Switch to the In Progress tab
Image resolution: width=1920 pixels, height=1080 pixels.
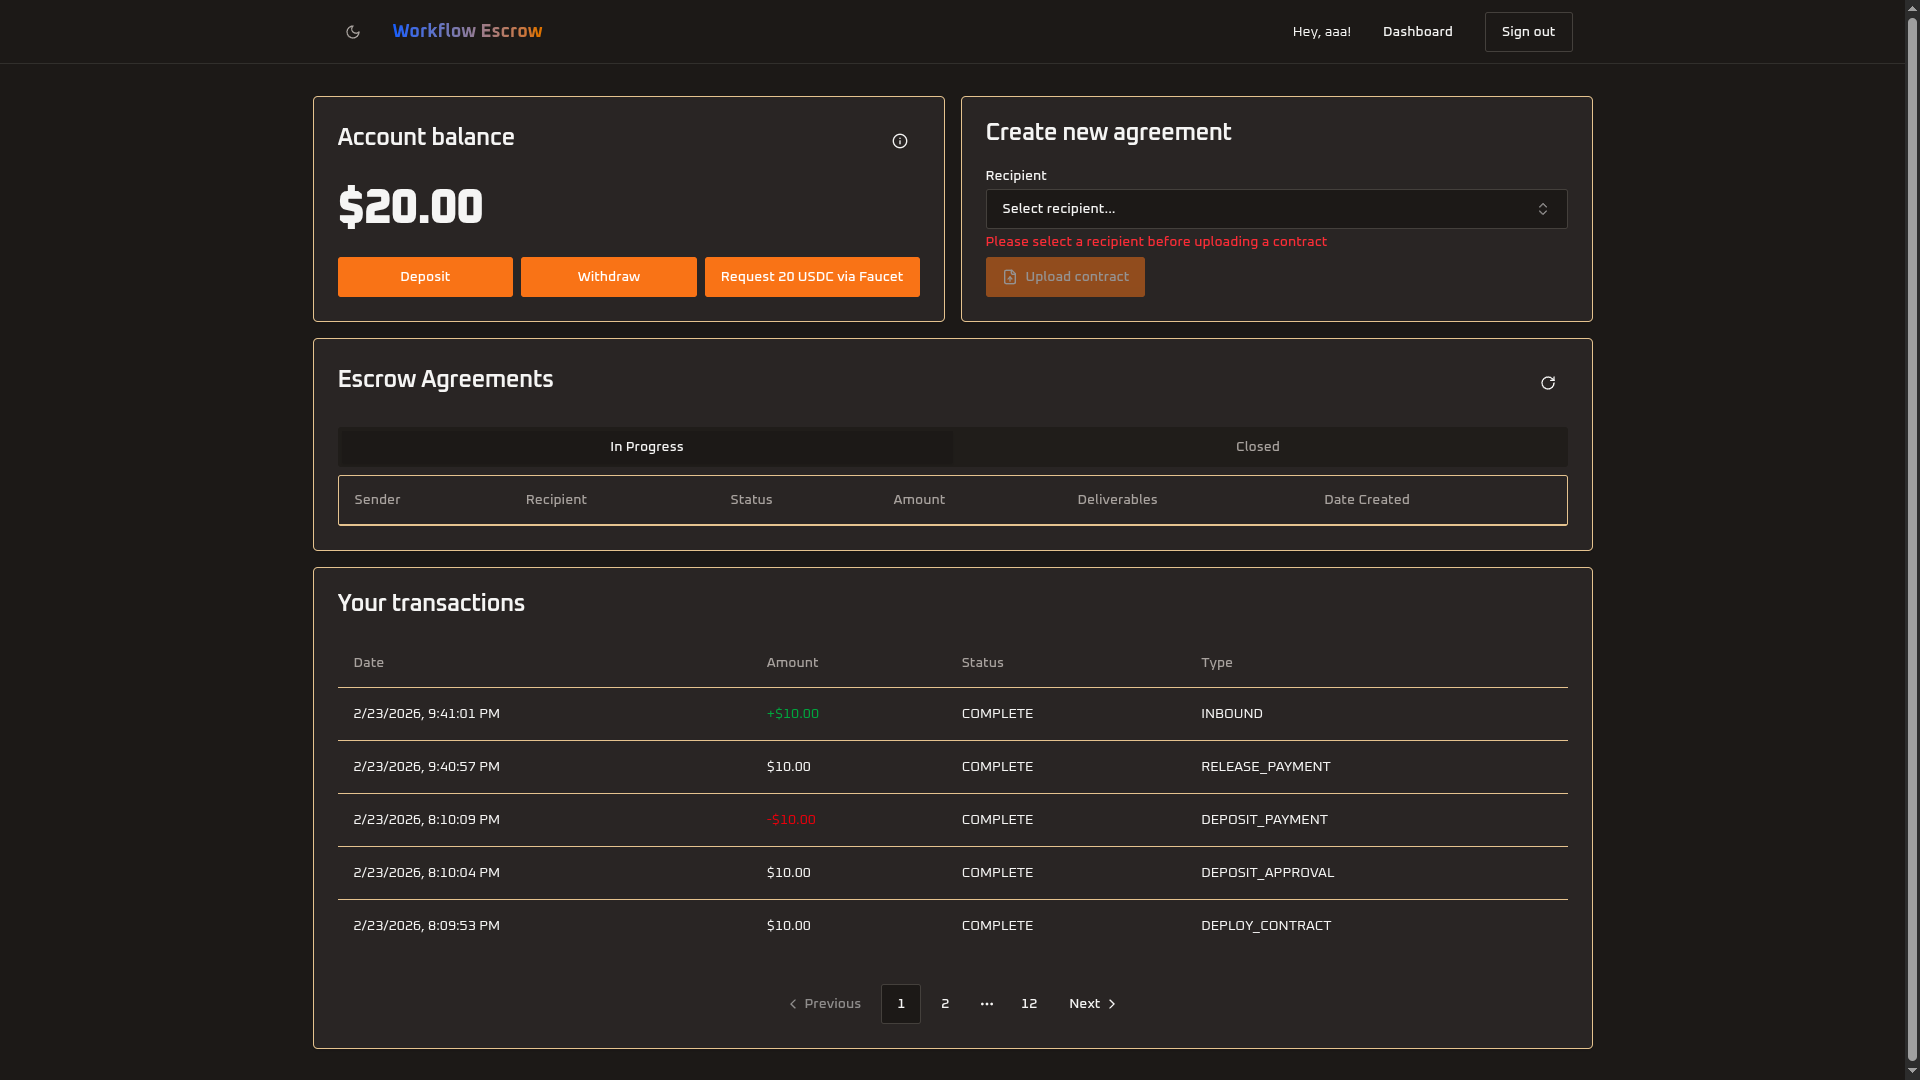646,447
